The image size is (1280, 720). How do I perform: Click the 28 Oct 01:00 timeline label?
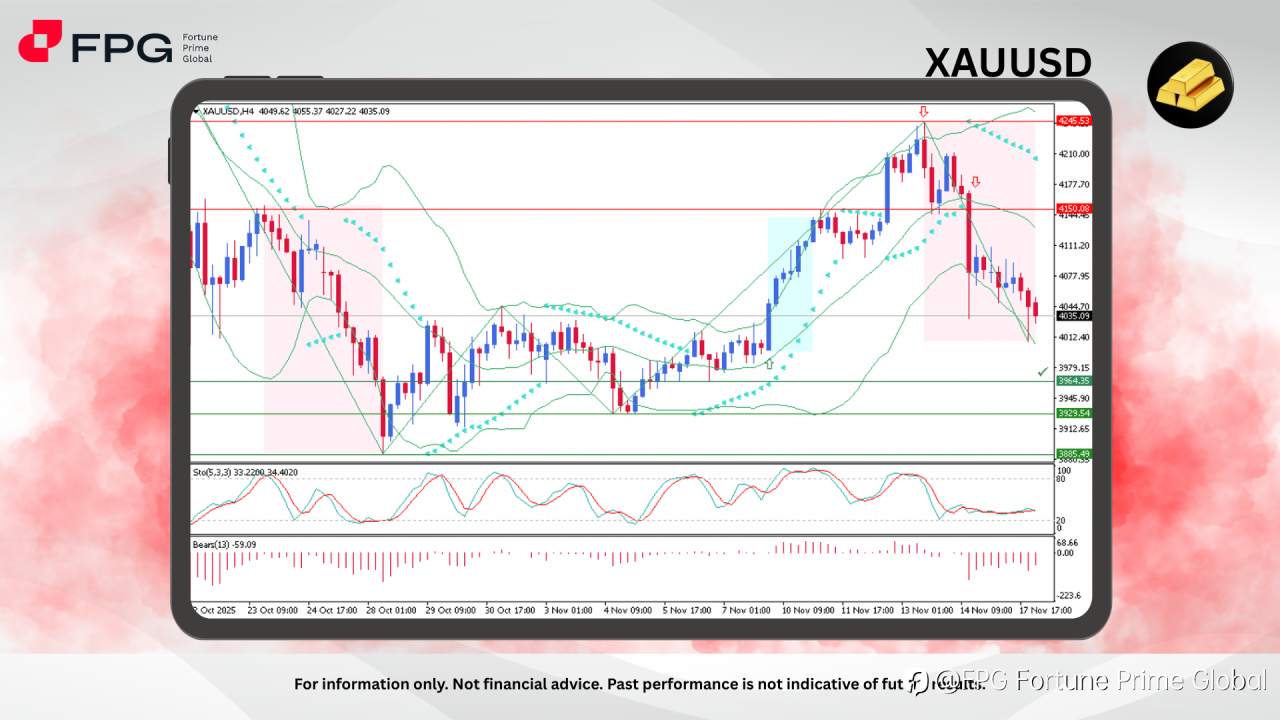tap(392, 609)
